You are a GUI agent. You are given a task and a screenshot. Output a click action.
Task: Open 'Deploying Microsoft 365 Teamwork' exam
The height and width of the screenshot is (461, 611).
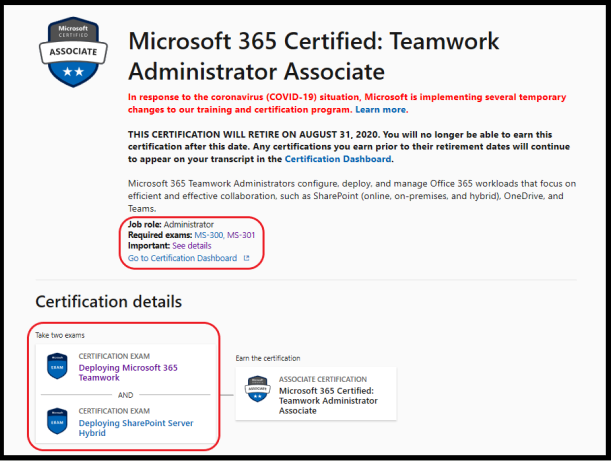pos(128,373)
